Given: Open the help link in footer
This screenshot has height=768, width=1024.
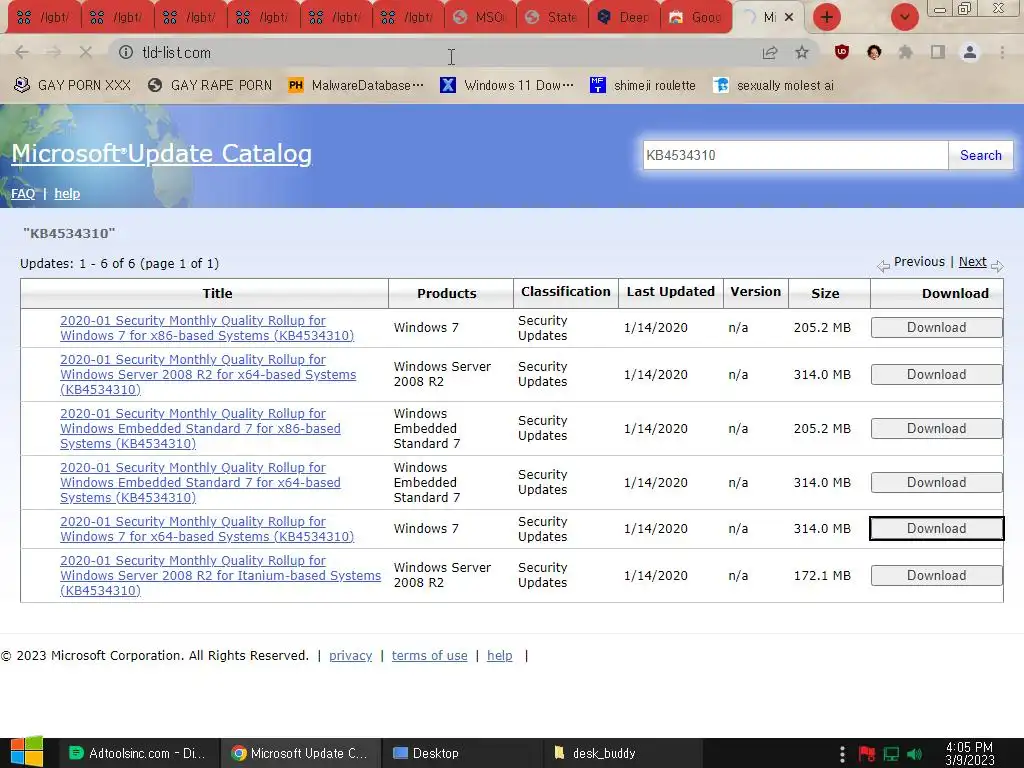Looking at the screenshot, I should click(500, 656).
